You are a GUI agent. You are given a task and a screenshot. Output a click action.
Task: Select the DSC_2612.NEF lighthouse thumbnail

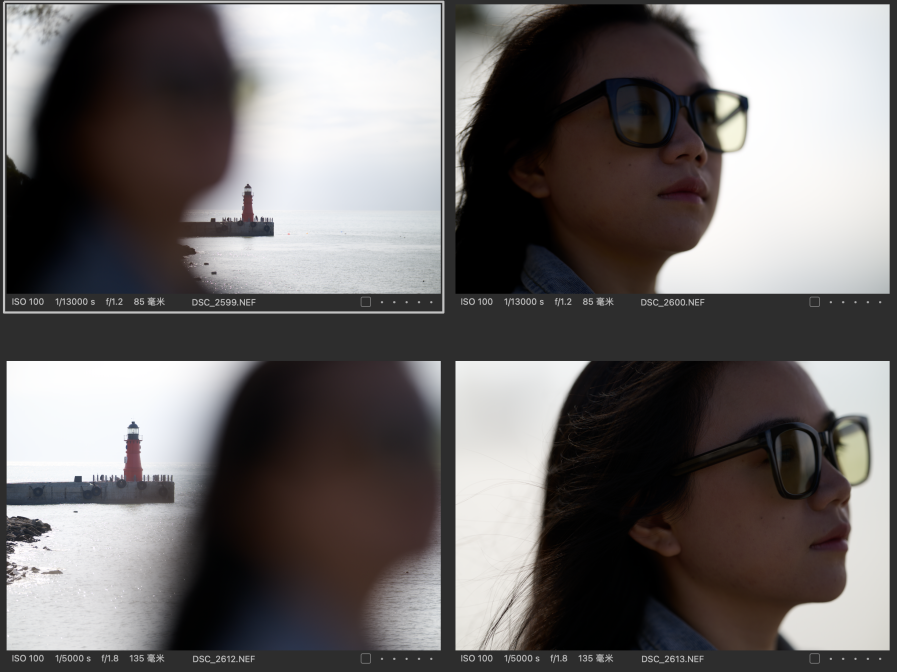tap(223, 505)
